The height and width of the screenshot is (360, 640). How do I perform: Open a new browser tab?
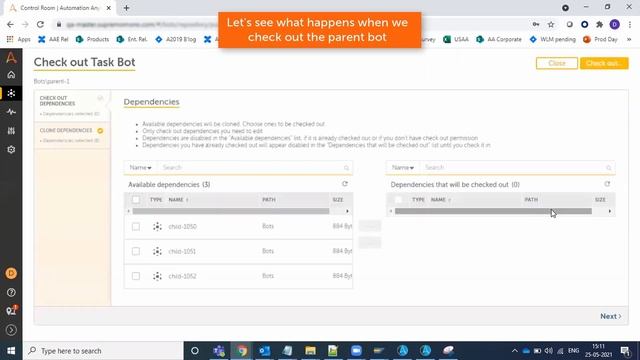click(126, 8)
